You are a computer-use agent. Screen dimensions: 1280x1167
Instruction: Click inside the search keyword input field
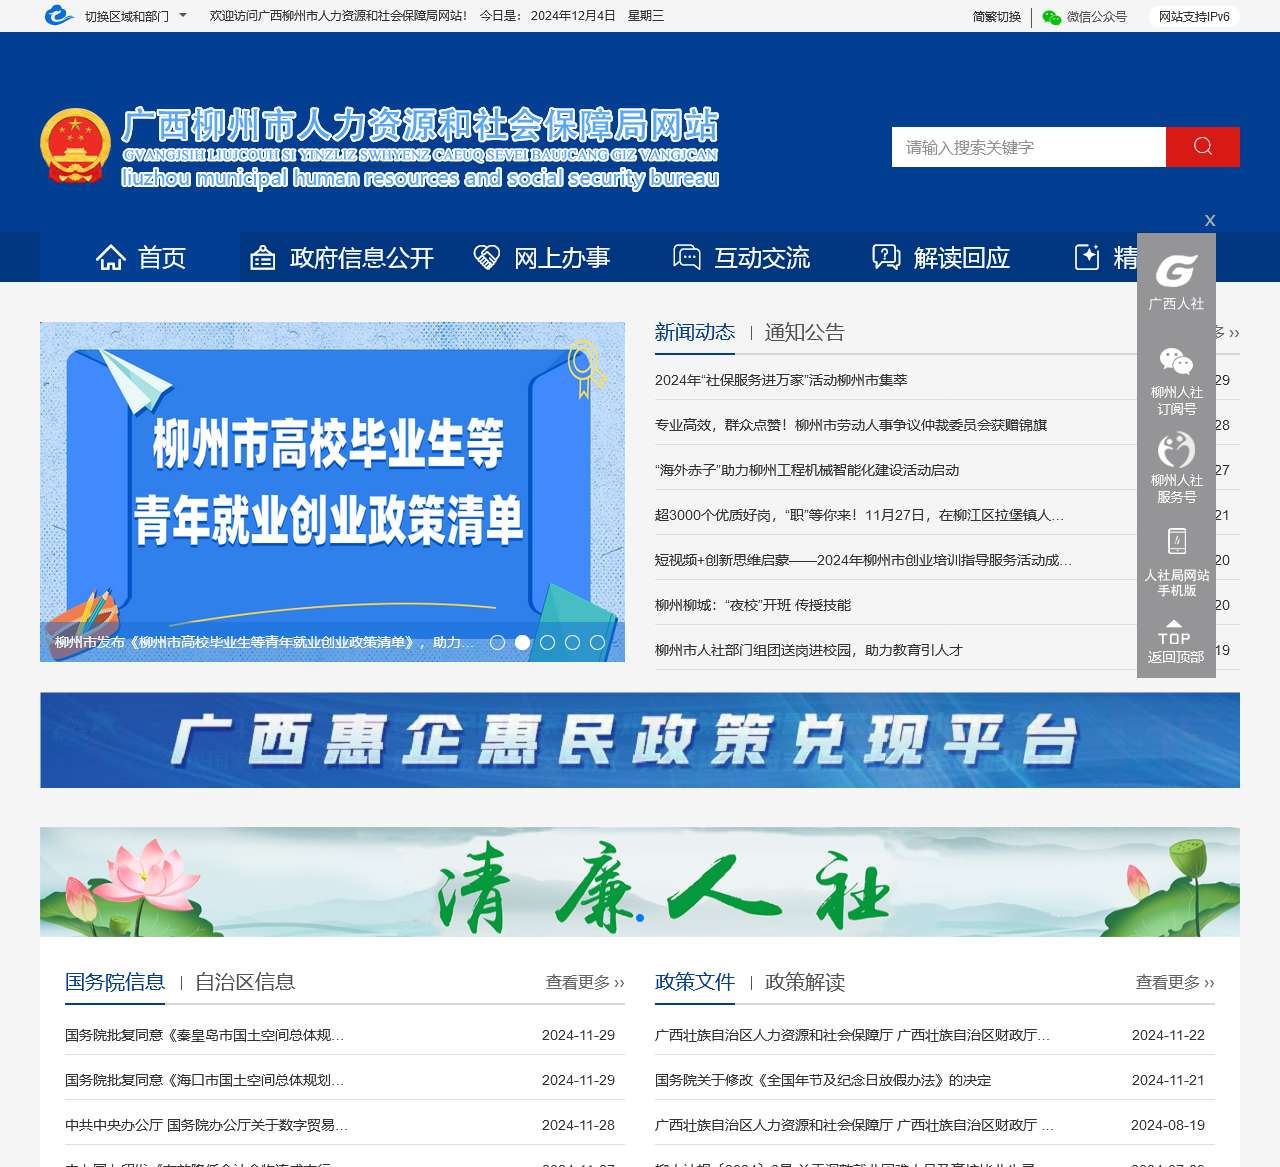pyautogui.click(x=1028, y=146)
